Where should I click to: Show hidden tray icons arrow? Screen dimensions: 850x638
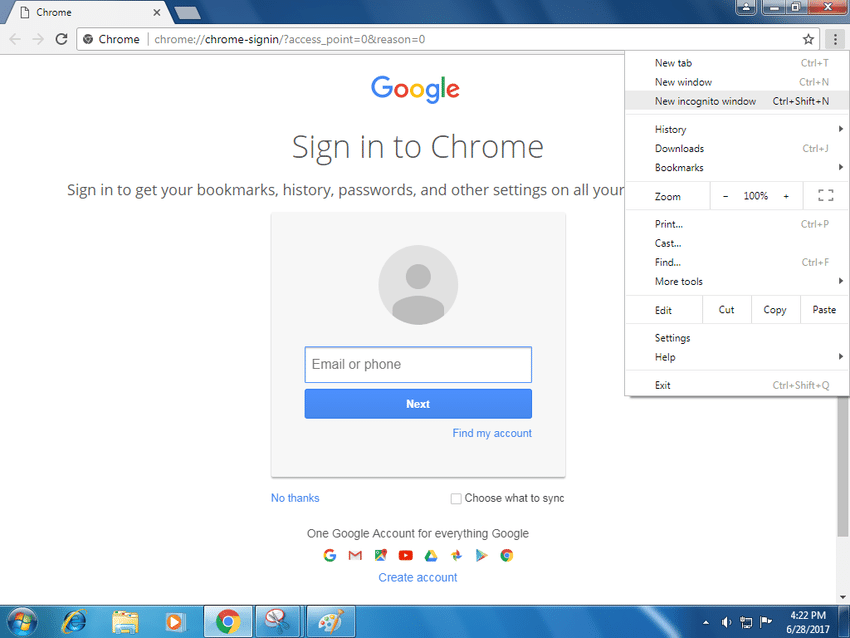coord(706,623)
